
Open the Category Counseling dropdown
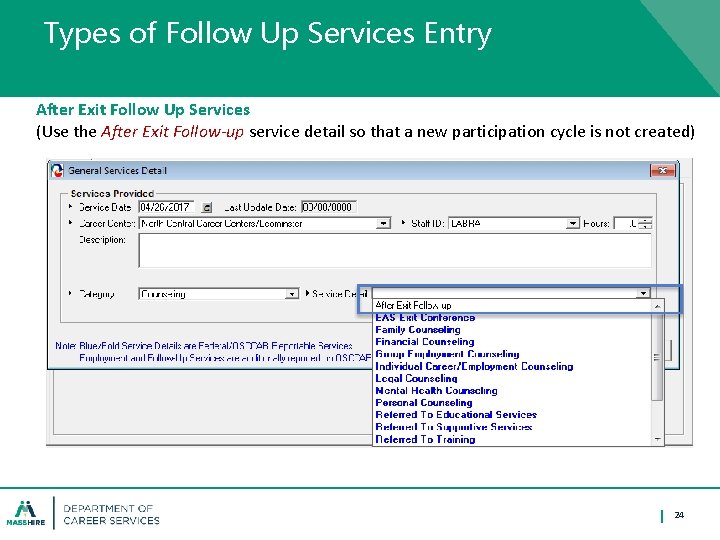[x=292, y=294]
